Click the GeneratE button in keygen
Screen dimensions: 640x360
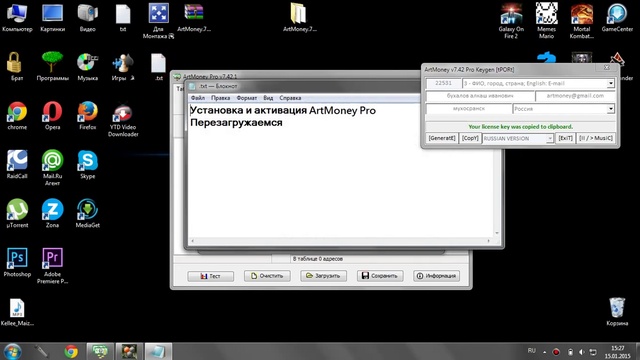pos(442,138)
